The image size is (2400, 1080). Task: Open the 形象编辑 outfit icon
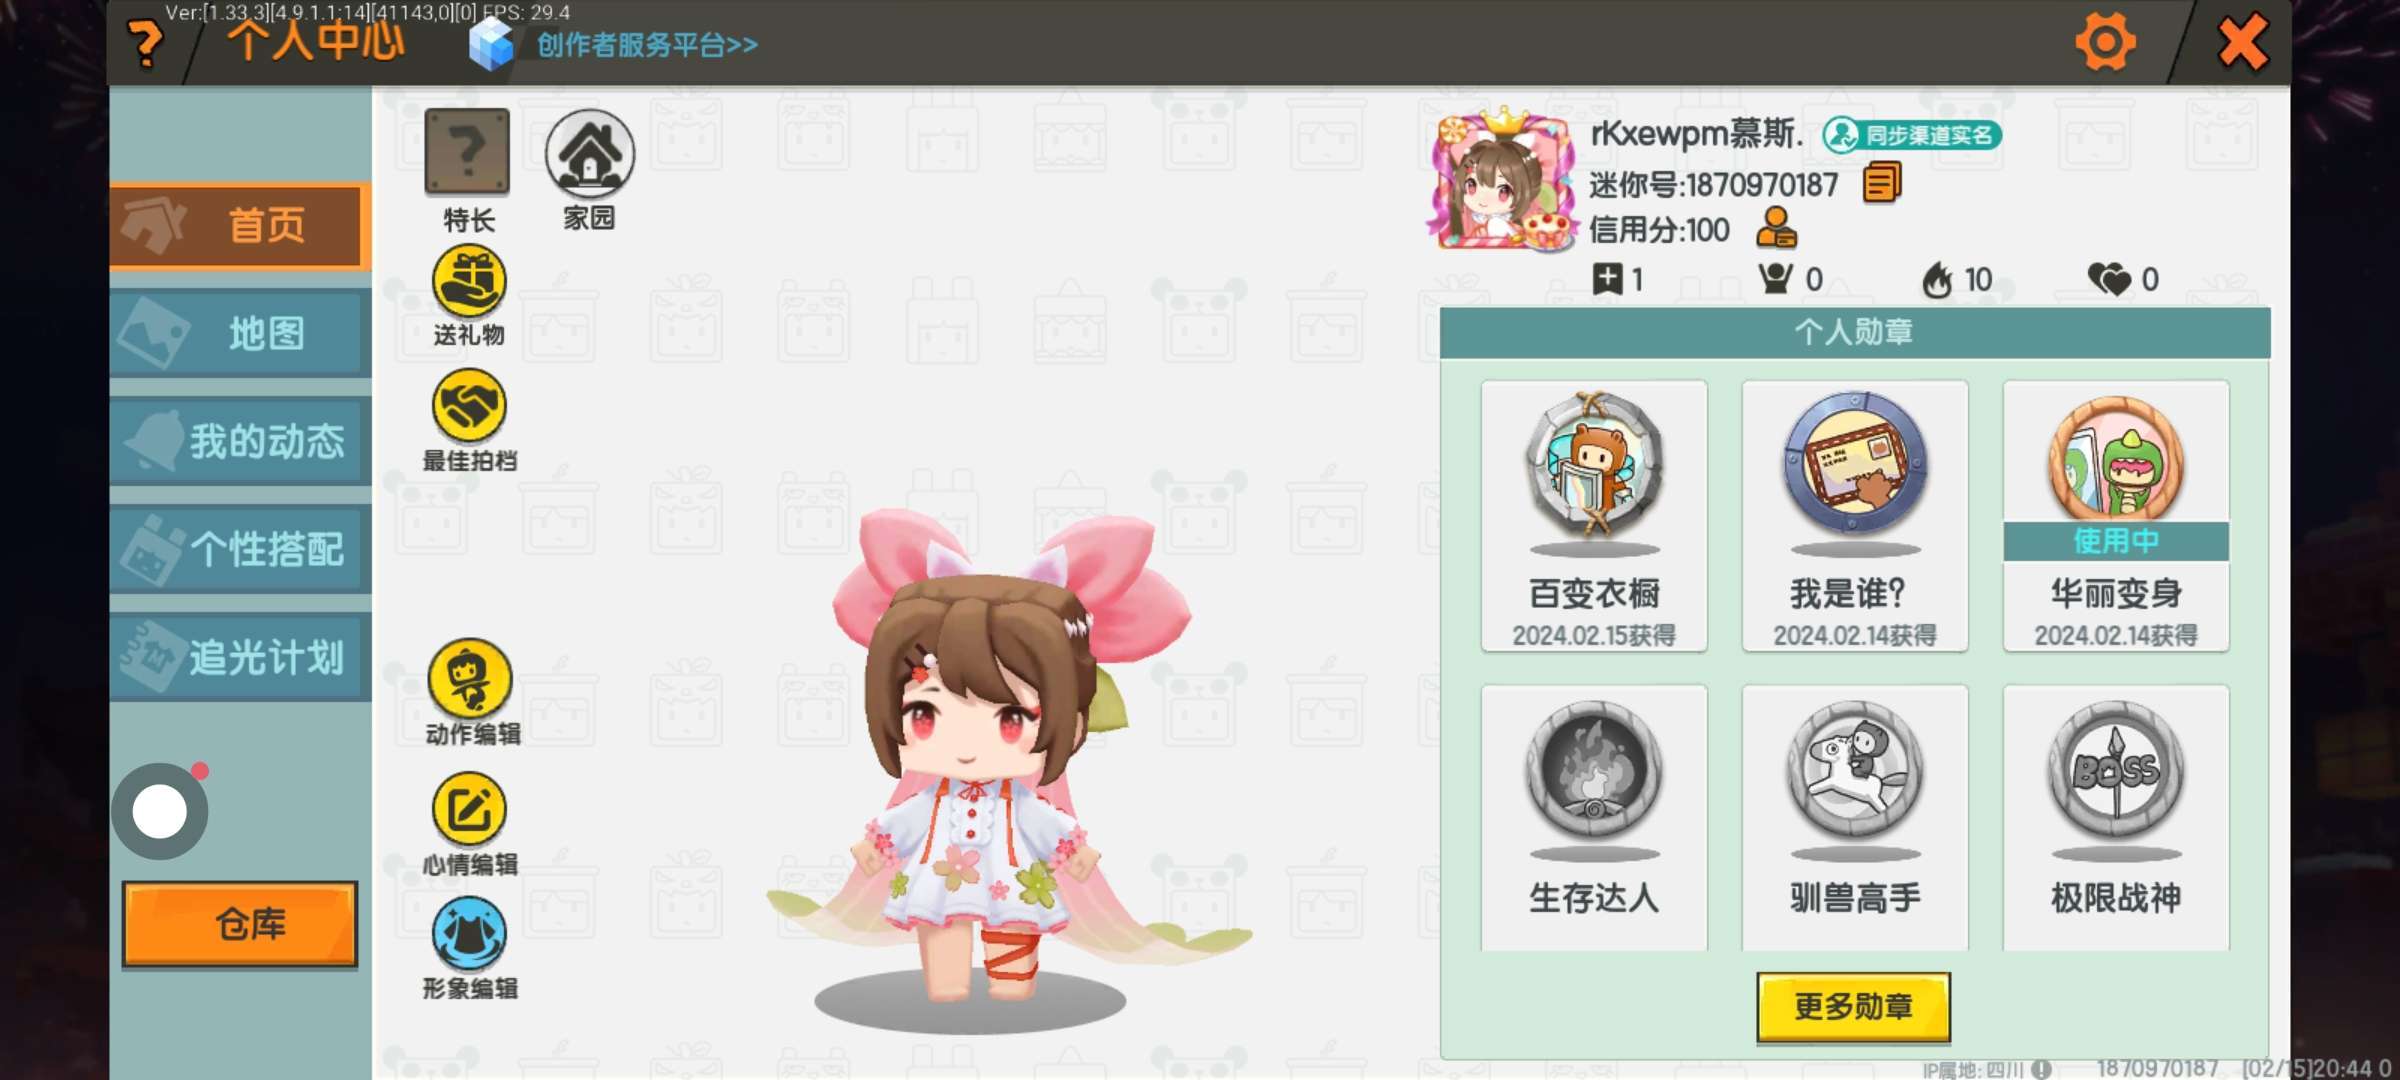tap(469, 934)
